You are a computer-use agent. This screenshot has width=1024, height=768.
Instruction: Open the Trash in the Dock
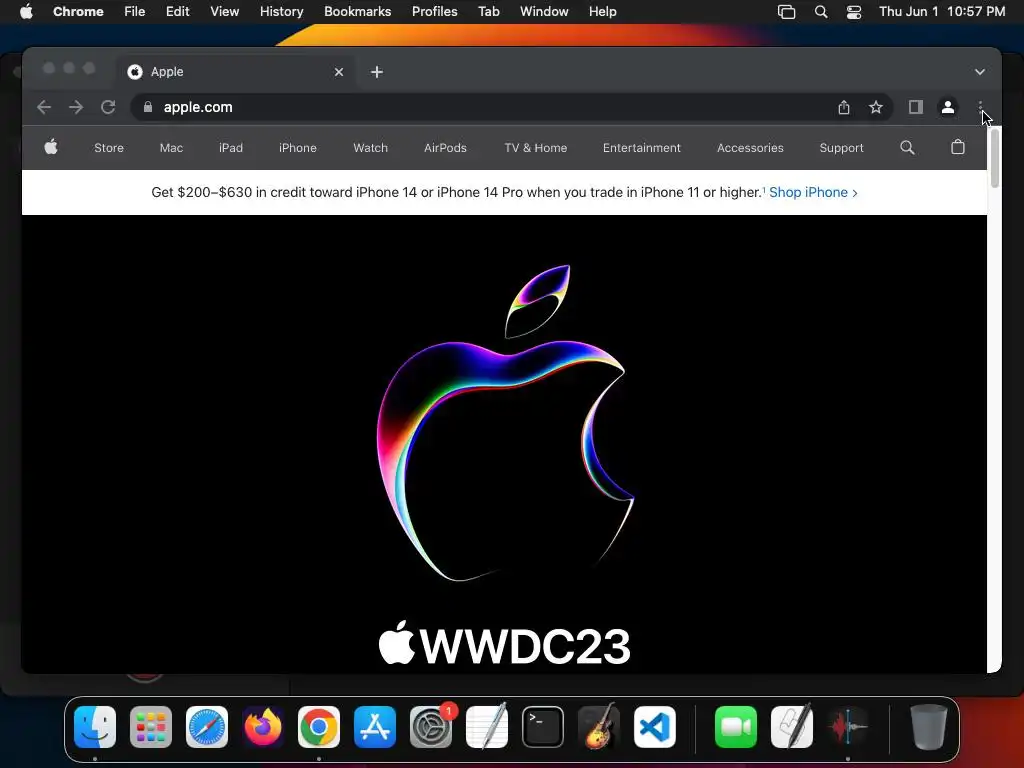[928, 727]
